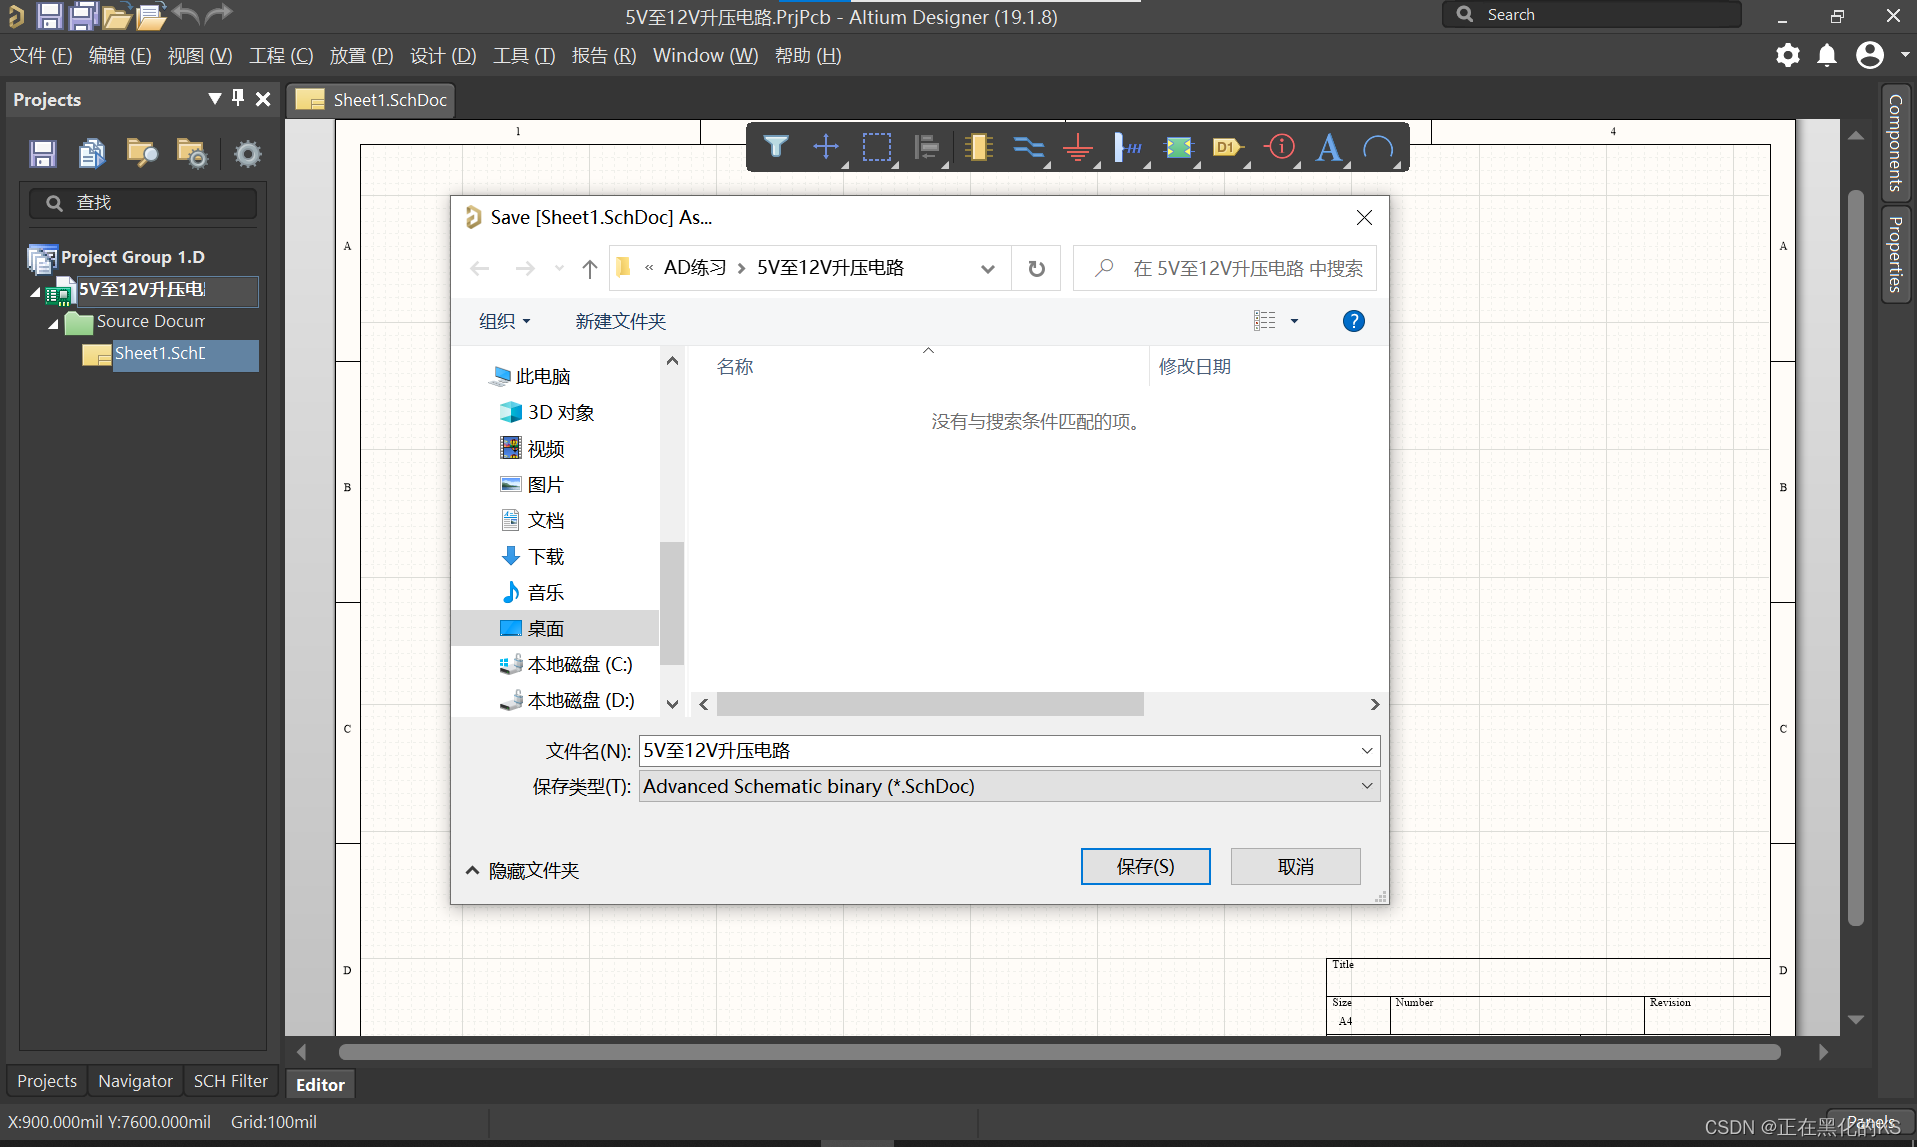Choose the move/crosshair tool in schematic toolbar
Viewport: 1917px width, 1147px height.
tap(826, 148)
